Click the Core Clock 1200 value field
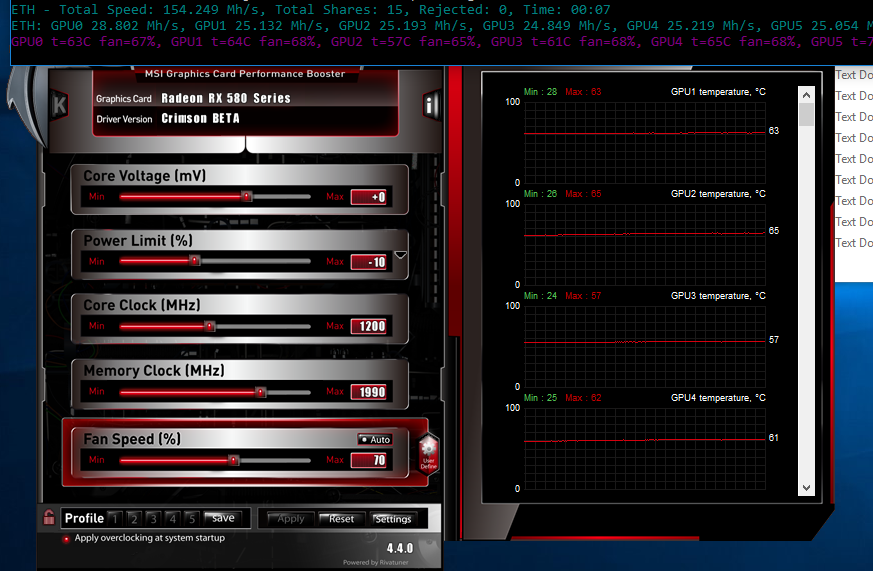873x571 pixels. point(369,326)
